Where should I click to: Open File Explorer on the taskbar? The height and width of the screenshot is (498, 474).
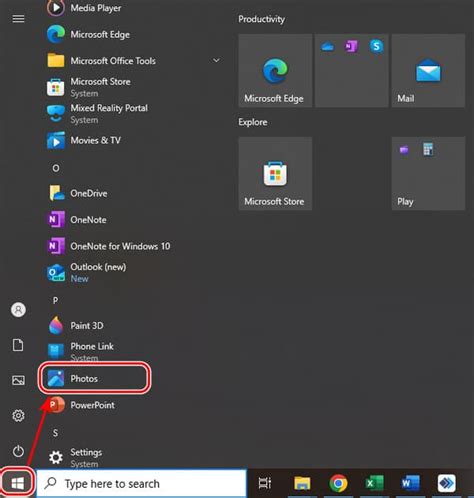tap(302, 483)
